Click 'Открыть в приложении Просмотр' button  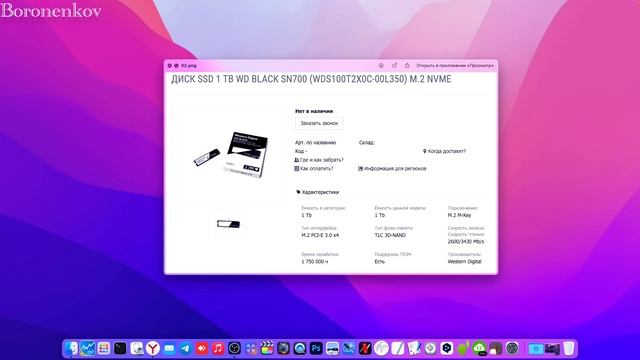point(455,65)
